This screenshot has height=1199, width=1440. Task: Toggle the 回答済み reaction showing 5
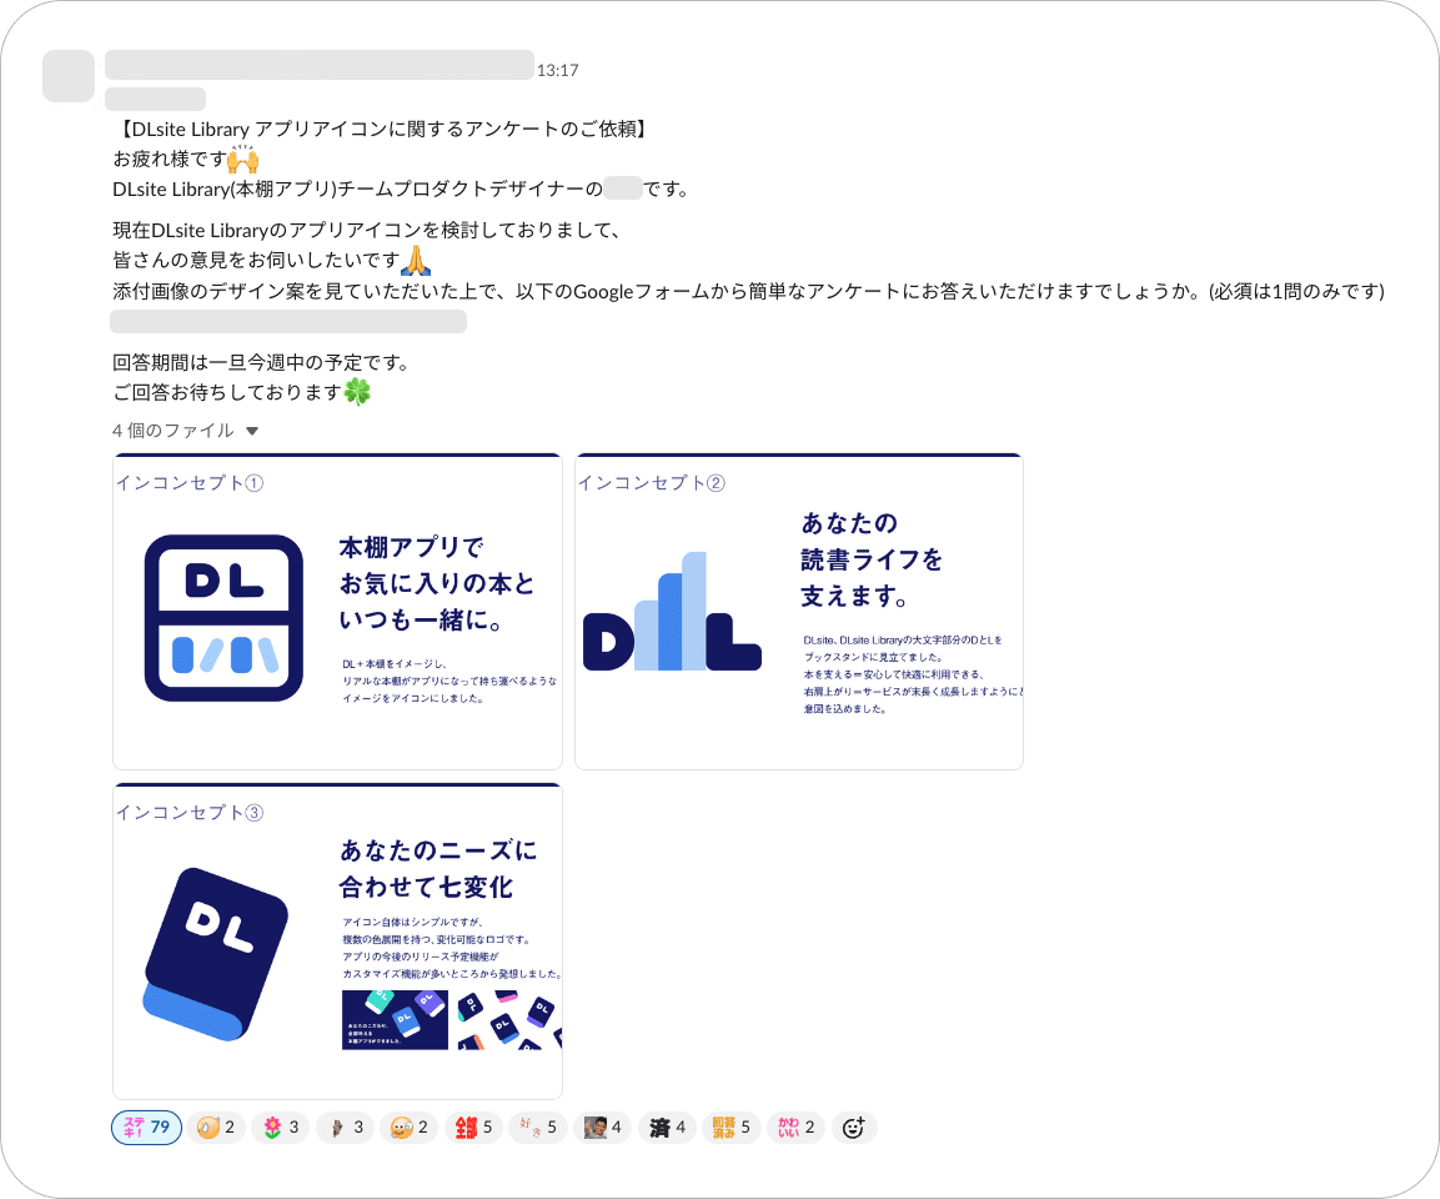coord(732,1127)
